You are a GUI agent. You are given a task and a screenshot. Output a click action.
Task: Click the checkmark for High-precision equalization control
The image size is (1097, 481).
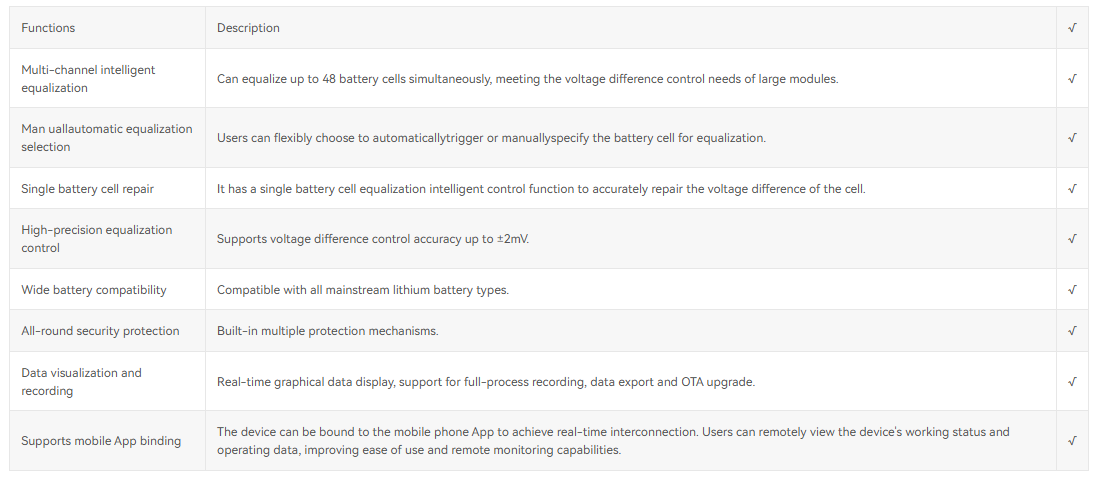(1072, 239)
